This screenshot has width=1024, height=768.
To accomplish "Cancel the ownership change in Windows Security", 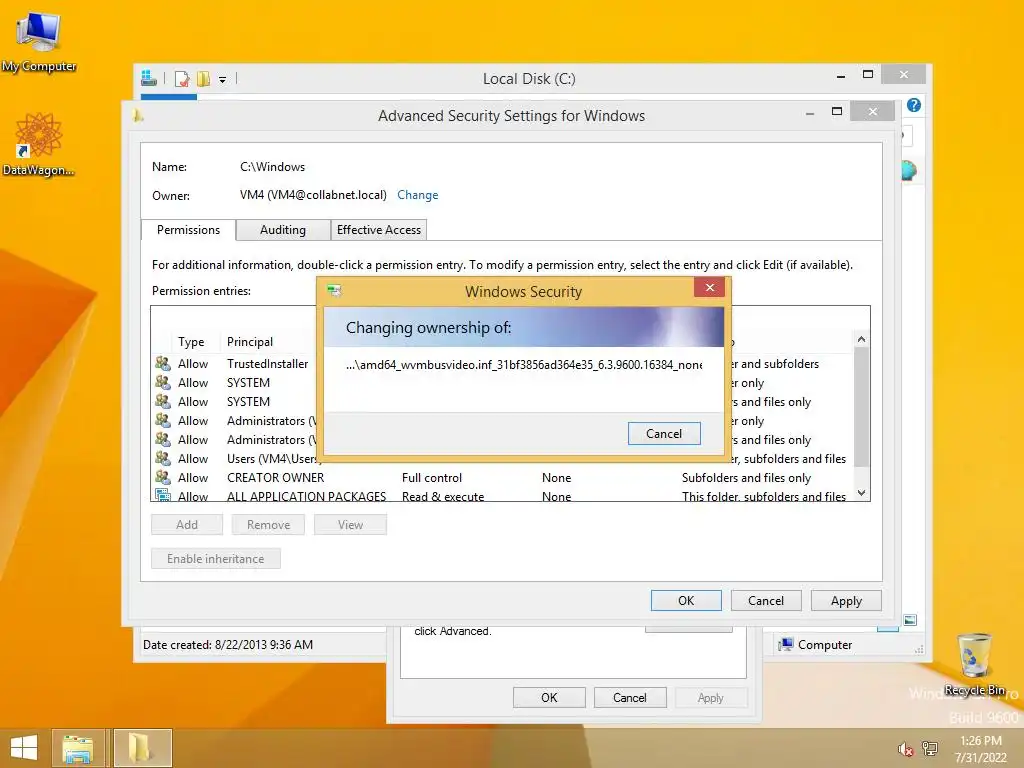I will 664,434.
